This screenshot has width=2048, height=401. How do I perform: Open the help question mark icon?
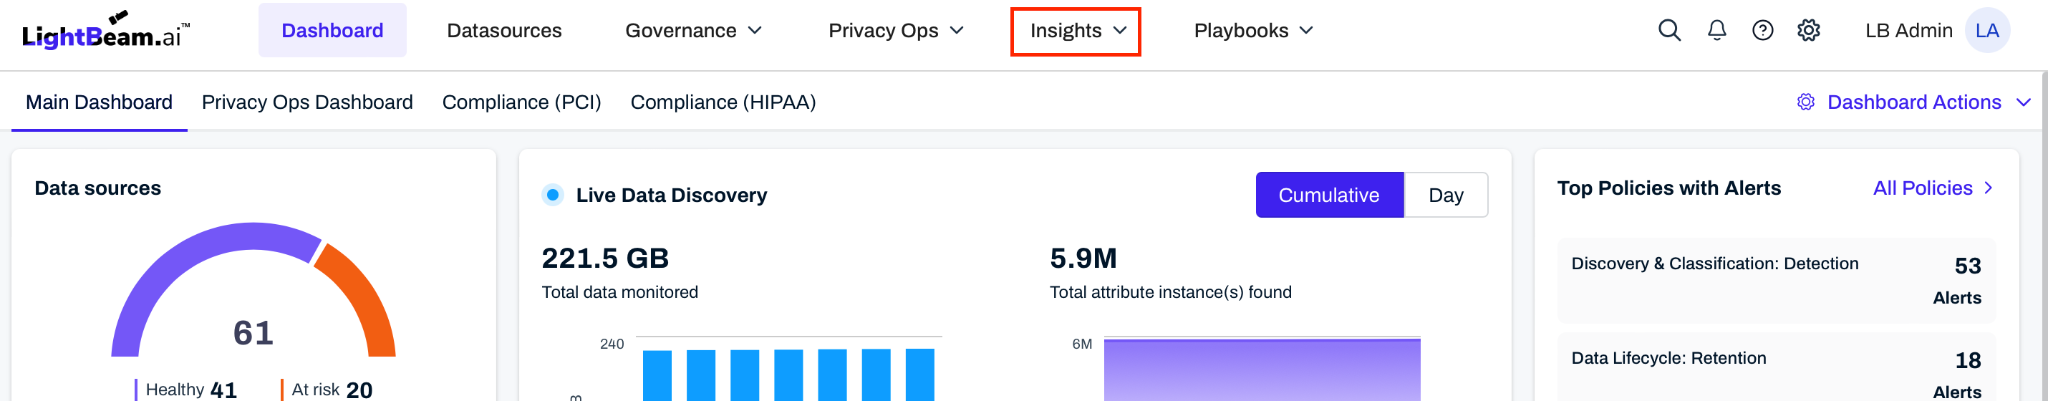[1763, 30]
